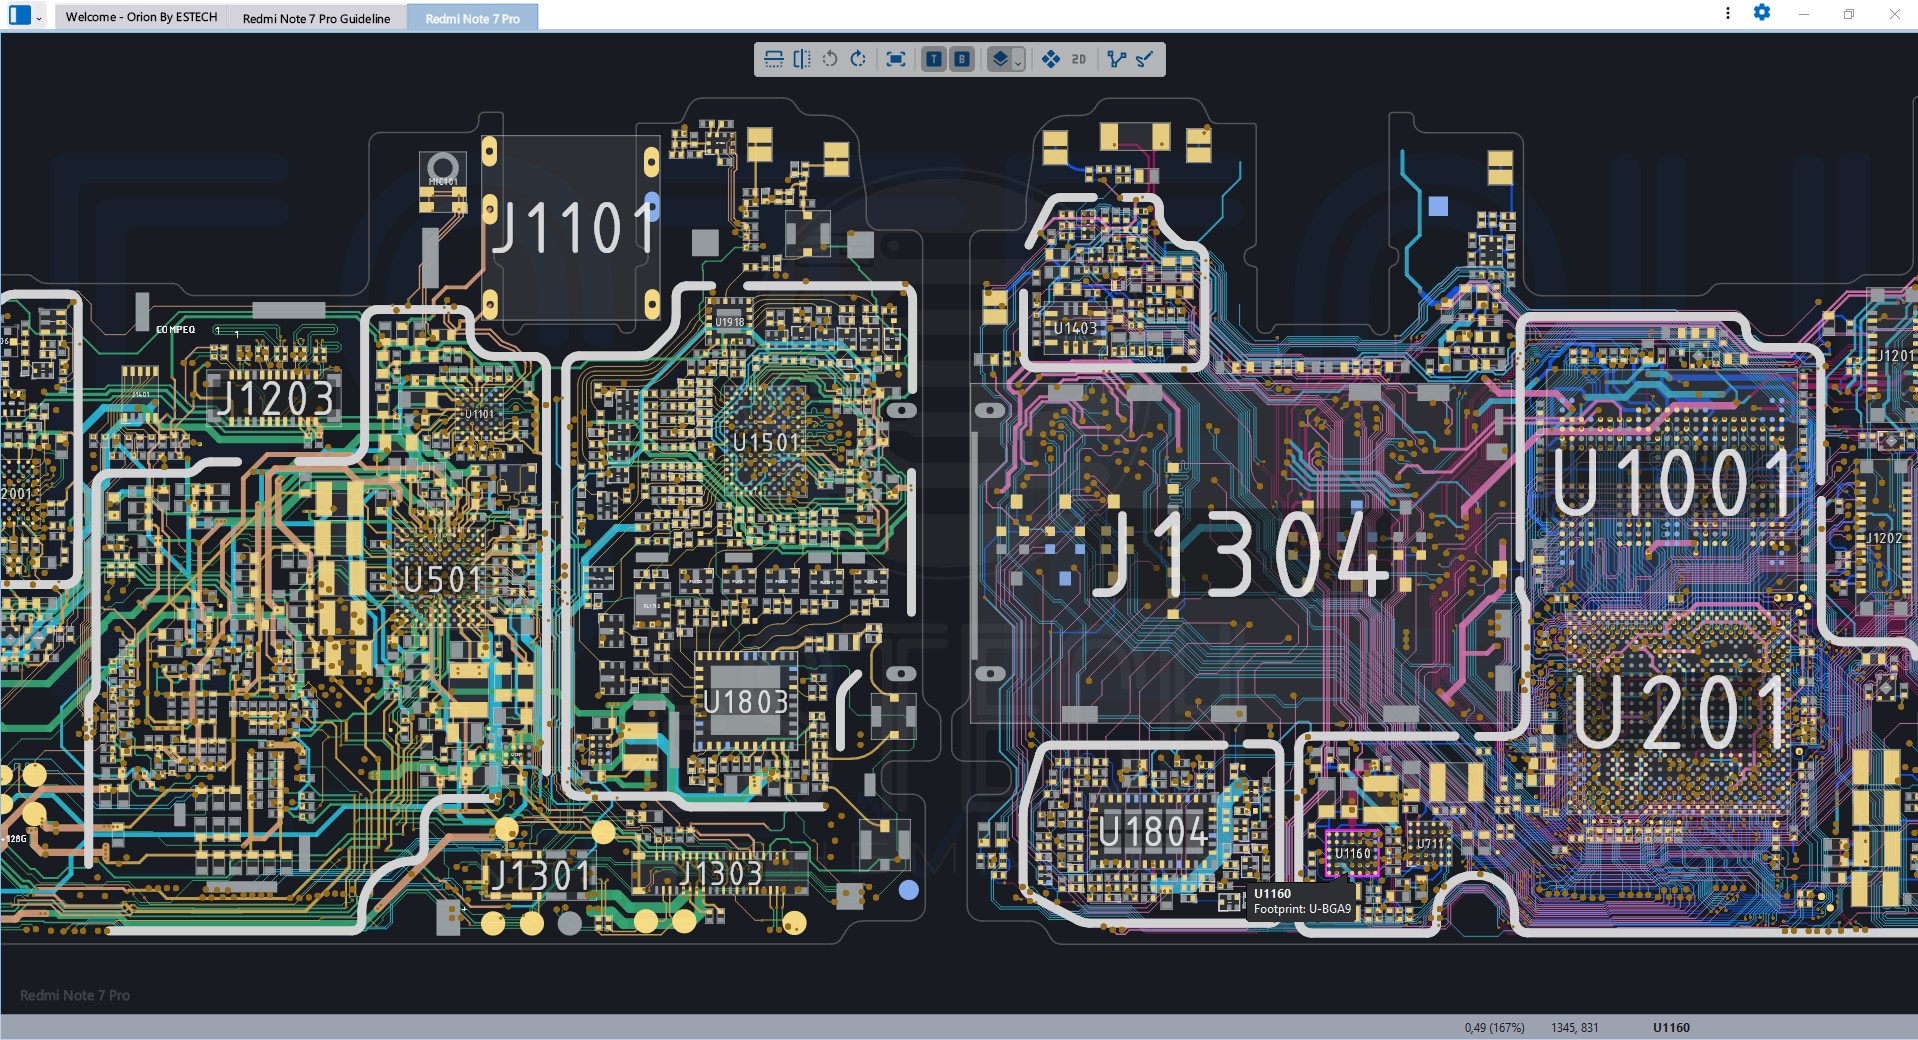Screen dimensions: 1918x1040
Task: Toggle bottom side 'B' layer view
Action: click(x=961, y=59)
